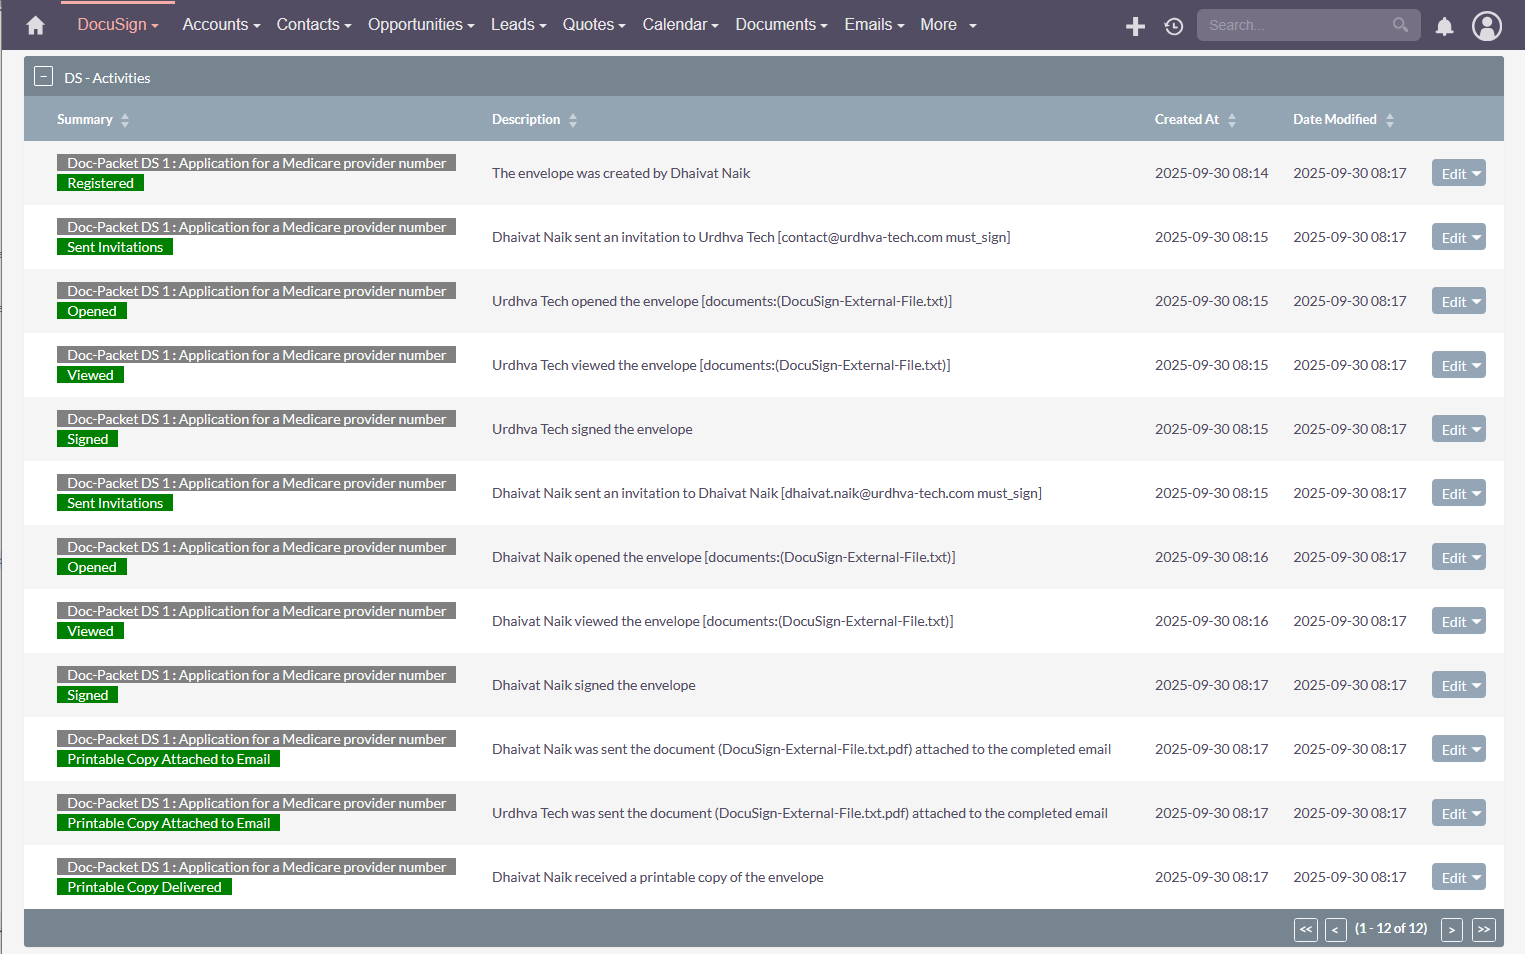Click the home icon in the navigation bar
The height and width of the screenshot is (954, 1525).
pos(35,24)
